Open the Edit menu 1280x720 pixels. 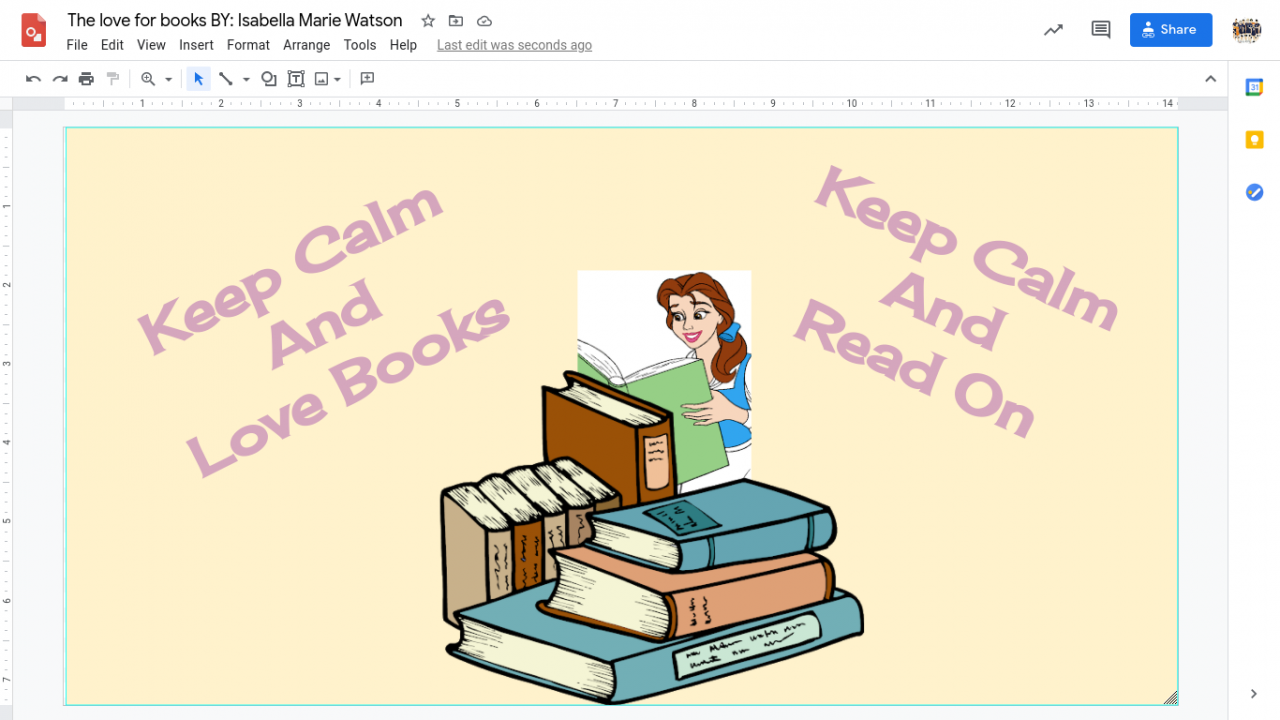pos(112,45)
